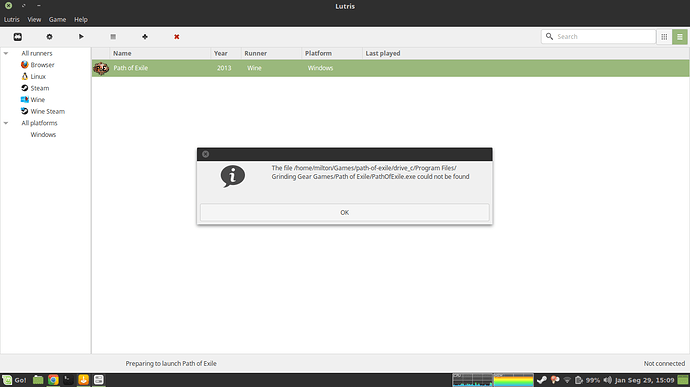This screenshot has height=387, width=690.
Task: Click the Wine cell in the game row
Action: (254, 68)
